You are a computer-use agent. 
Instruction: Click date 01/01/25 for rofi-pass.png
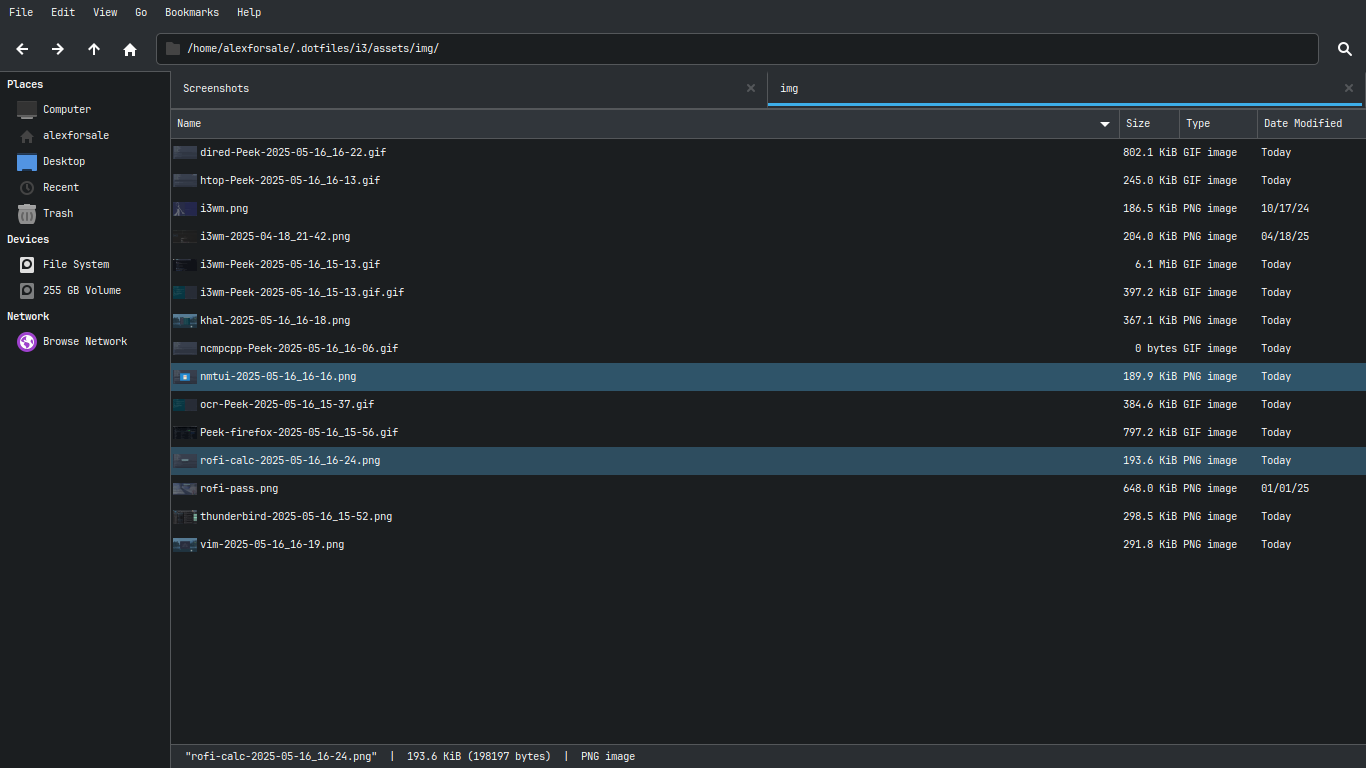point(1285,488)
